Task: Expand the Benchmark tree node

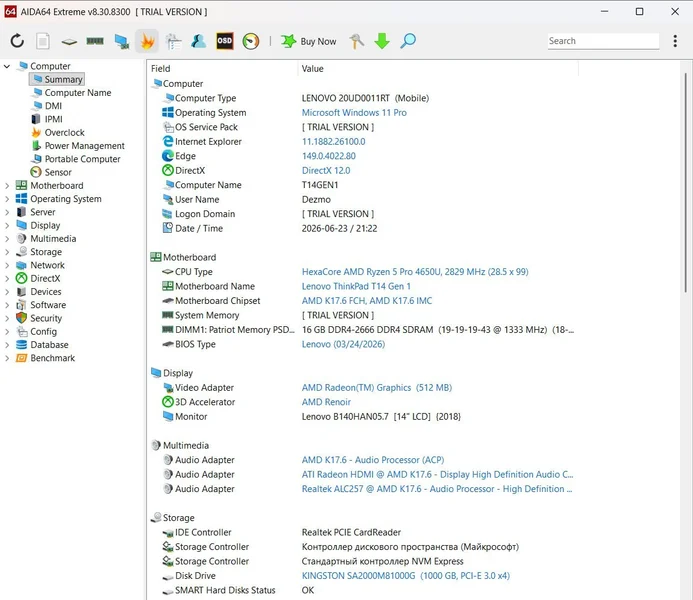Action: (7, 358)
